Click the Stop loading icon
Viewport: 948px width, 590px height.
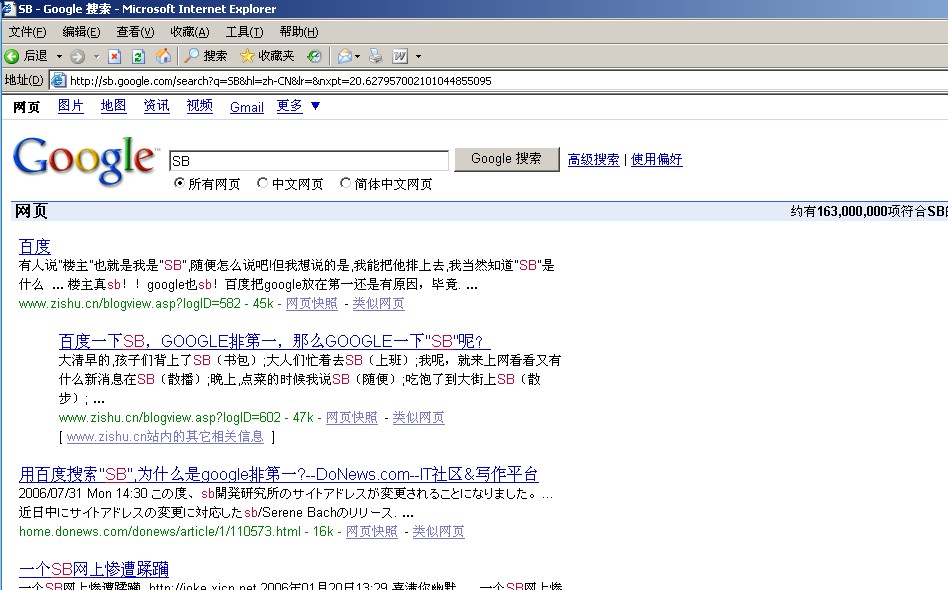pyautogui.click(x=114, y=56)
